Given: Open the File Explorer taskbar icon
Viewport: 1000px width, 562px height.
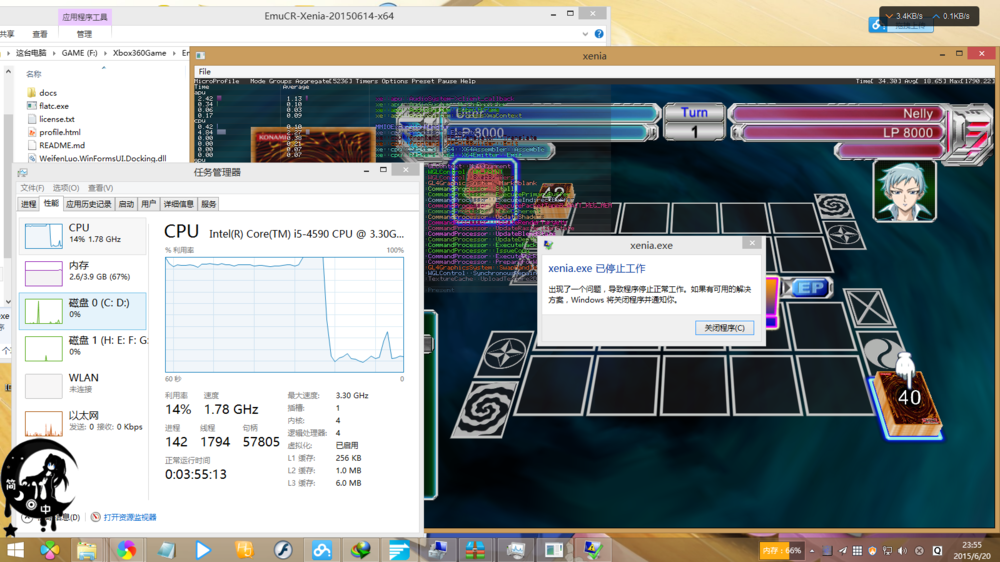Looking at the screenshot, I should (x=86, y=549).
